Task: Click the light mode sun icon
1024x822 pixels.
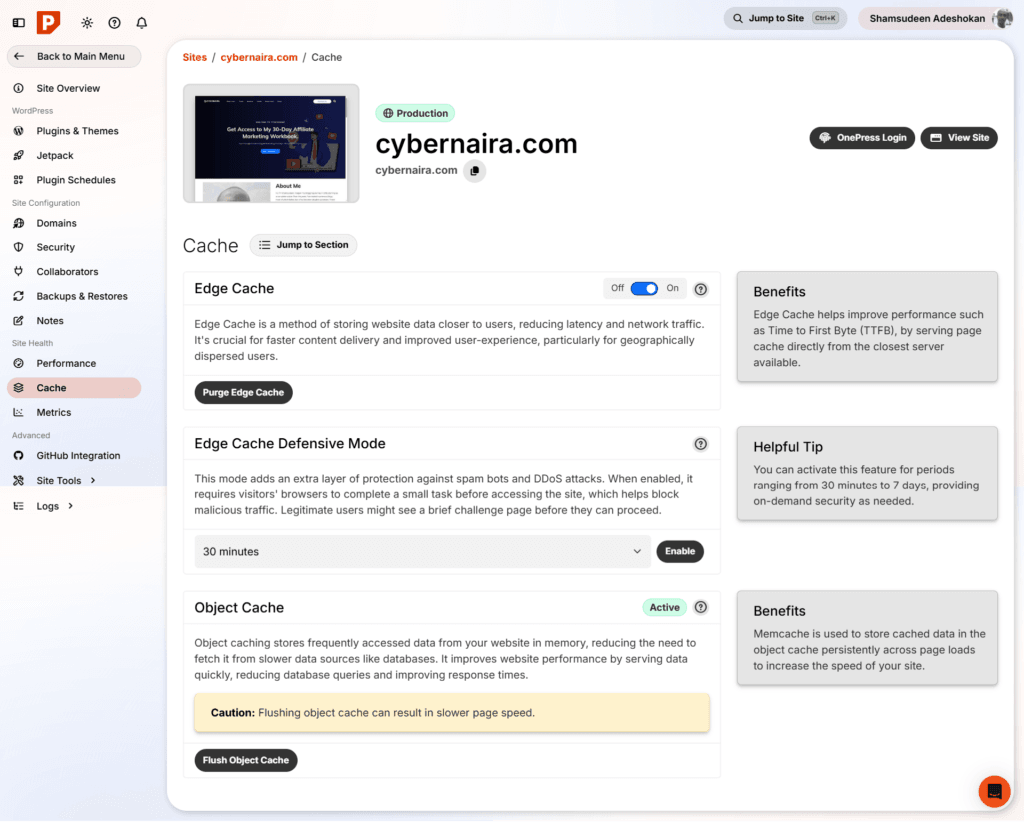Action: 88,22
